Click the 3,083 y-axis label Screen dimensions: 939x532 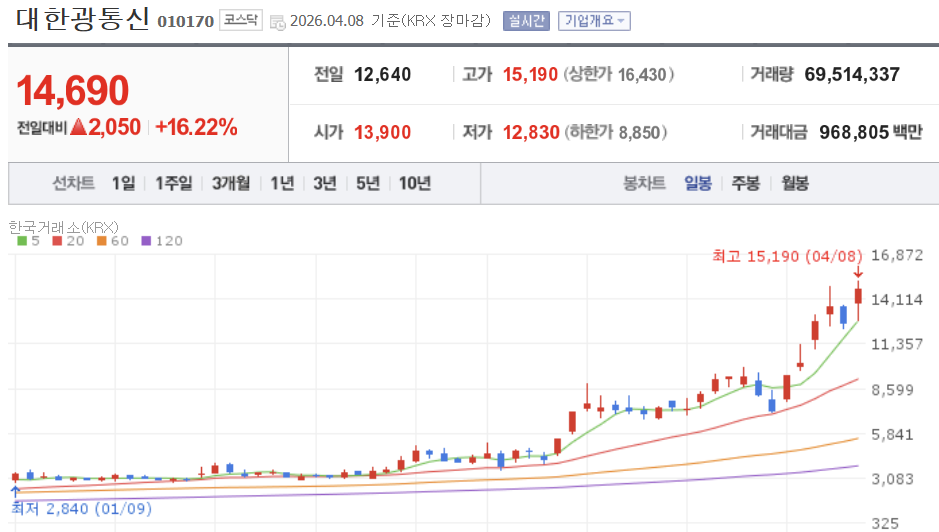(x=892, y=479)
